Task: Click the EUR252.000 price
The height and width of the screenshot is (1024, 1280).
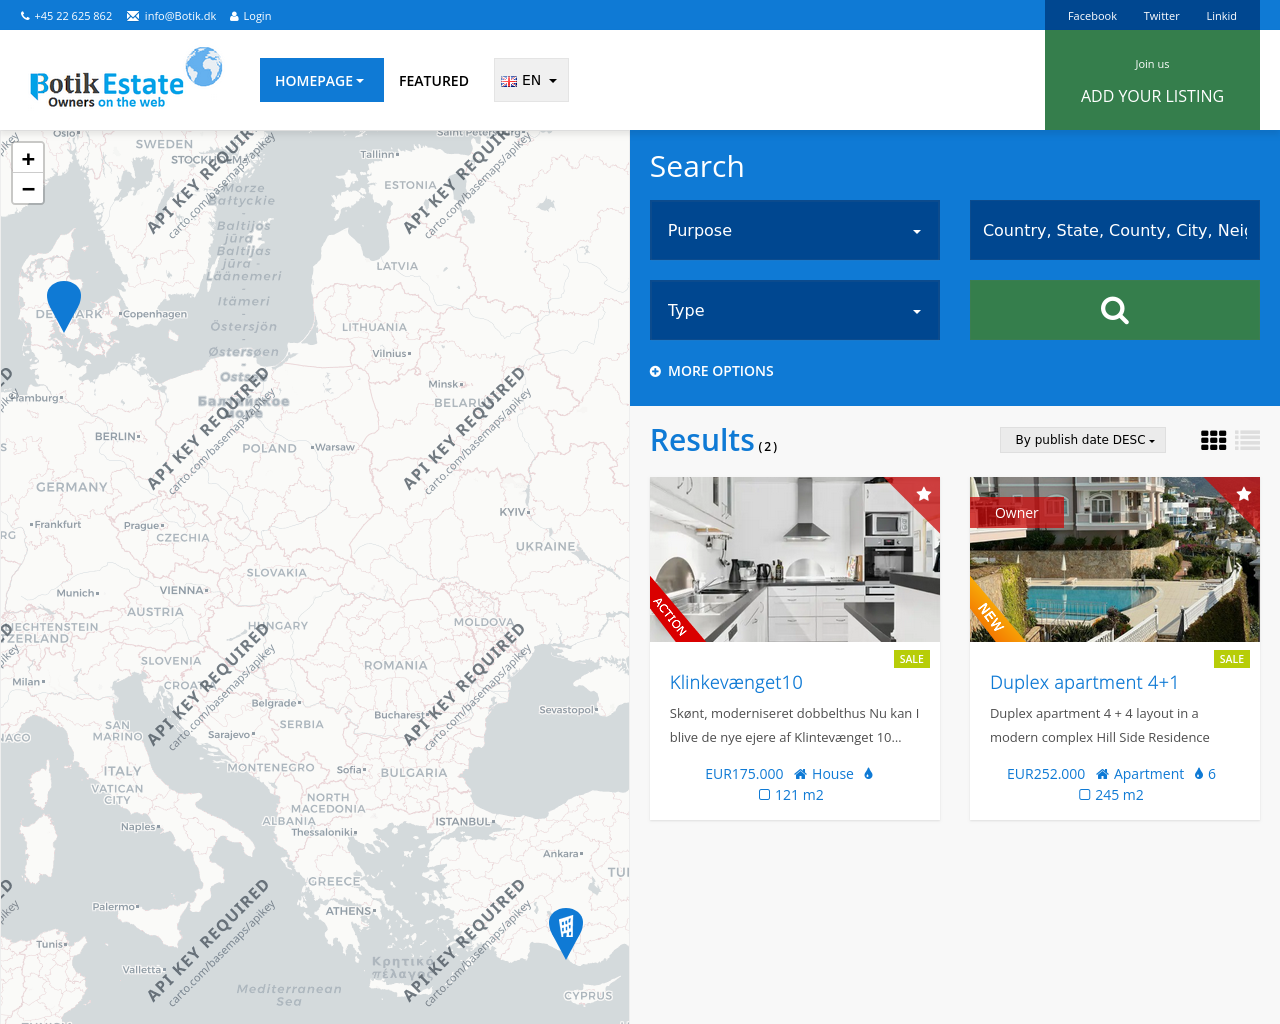Action: (x=1046, y=774)
